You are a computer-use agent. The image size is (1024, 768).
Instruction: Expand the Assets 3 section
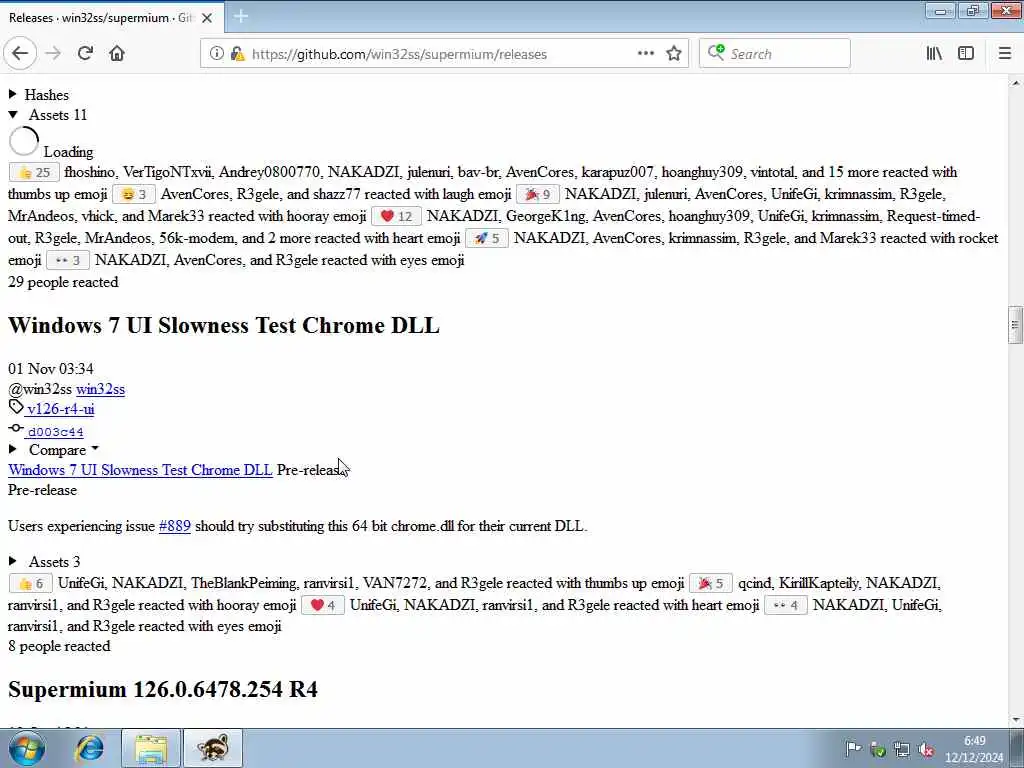point(44,562)
